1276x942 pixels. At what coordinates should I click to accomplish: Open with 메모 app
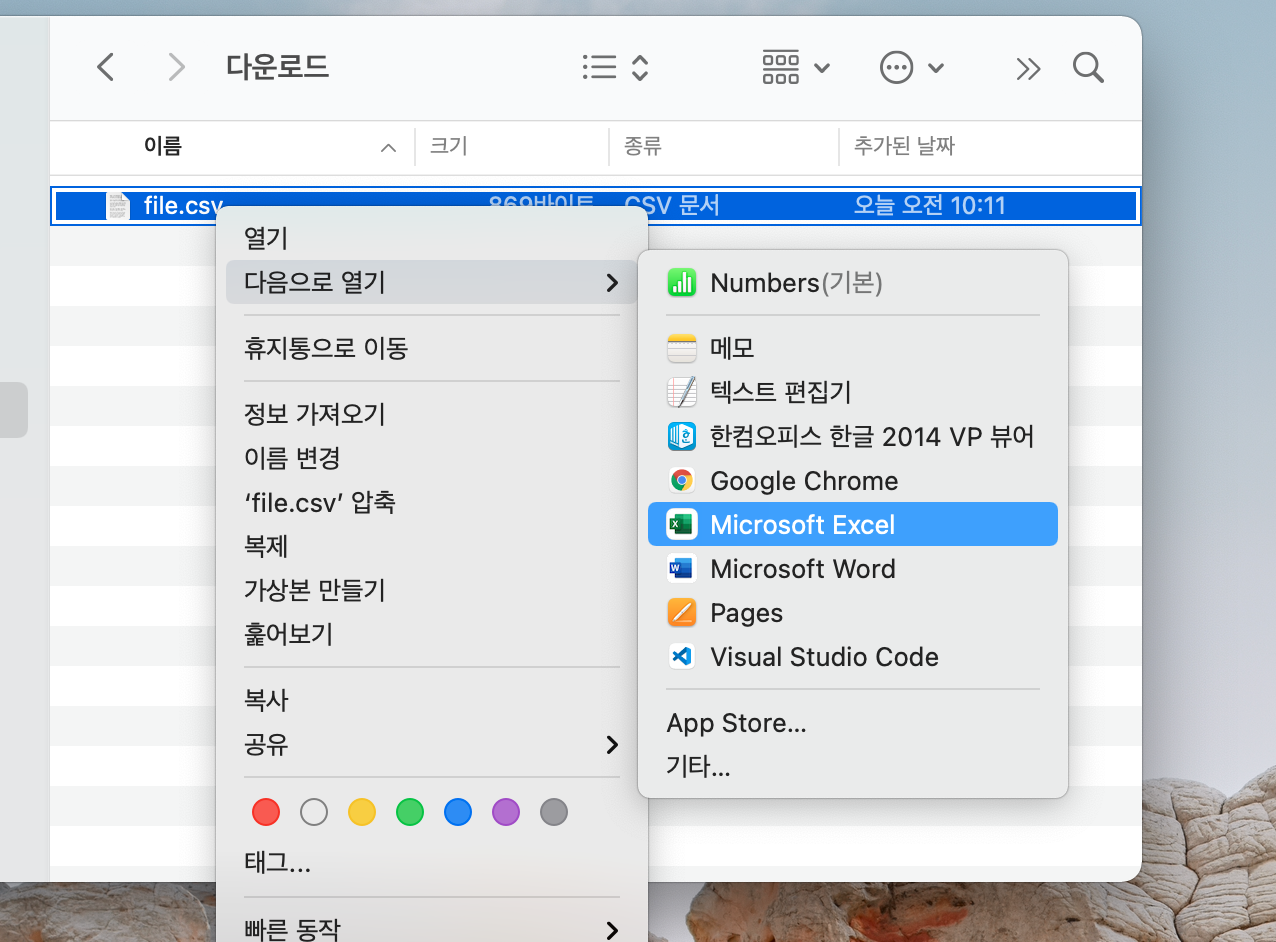click(853, 348)
